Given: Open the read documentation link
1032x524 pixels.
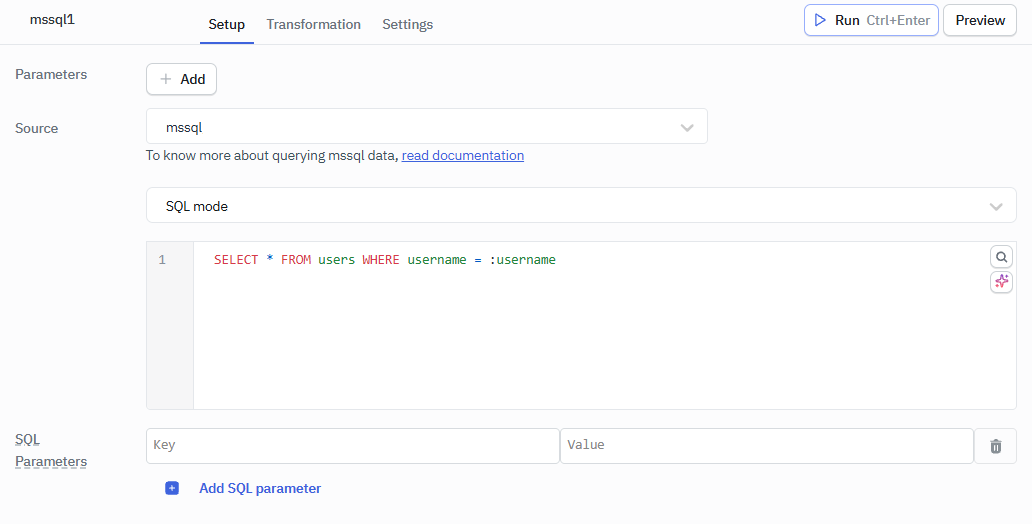Looking at the screenshot, I should click(x=462, y=155).
